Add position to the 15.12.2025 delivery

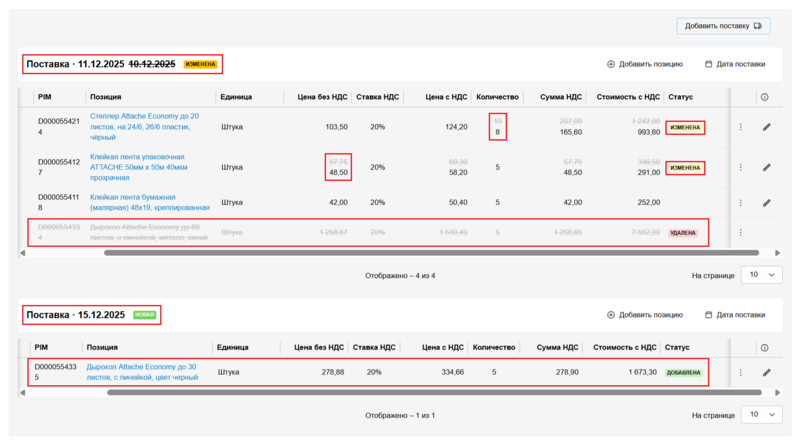[644, 315]
